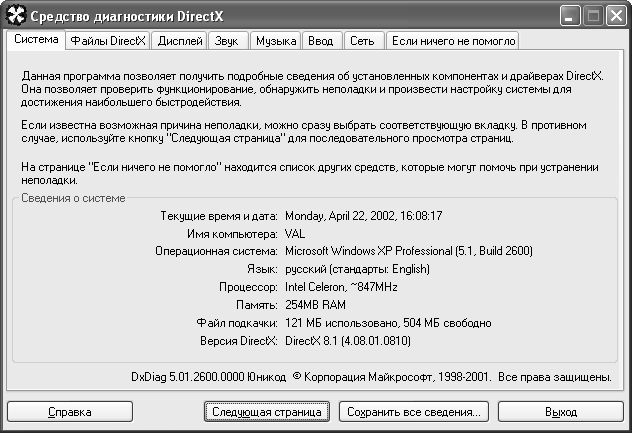Click the Версия DirectX label

[x=239, y=341]
